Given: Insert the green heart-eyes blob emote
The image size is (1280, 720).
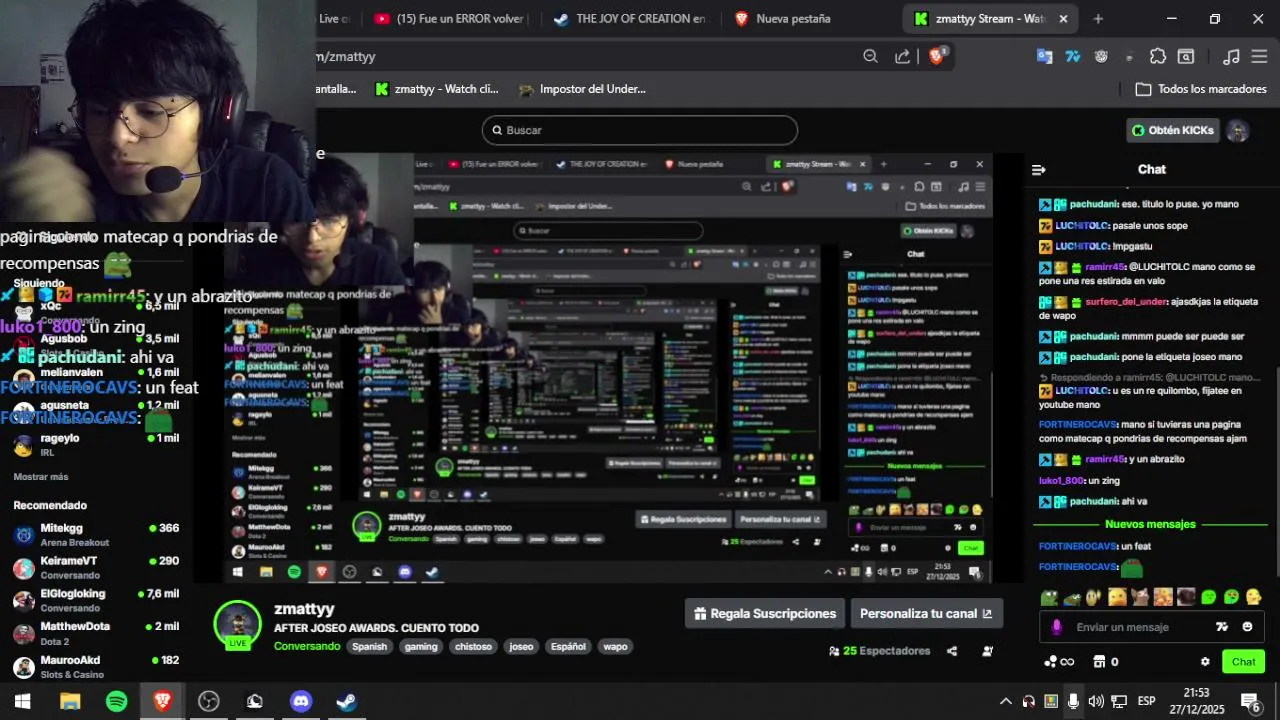Looking at the screenshot, I should point(1231,597).
